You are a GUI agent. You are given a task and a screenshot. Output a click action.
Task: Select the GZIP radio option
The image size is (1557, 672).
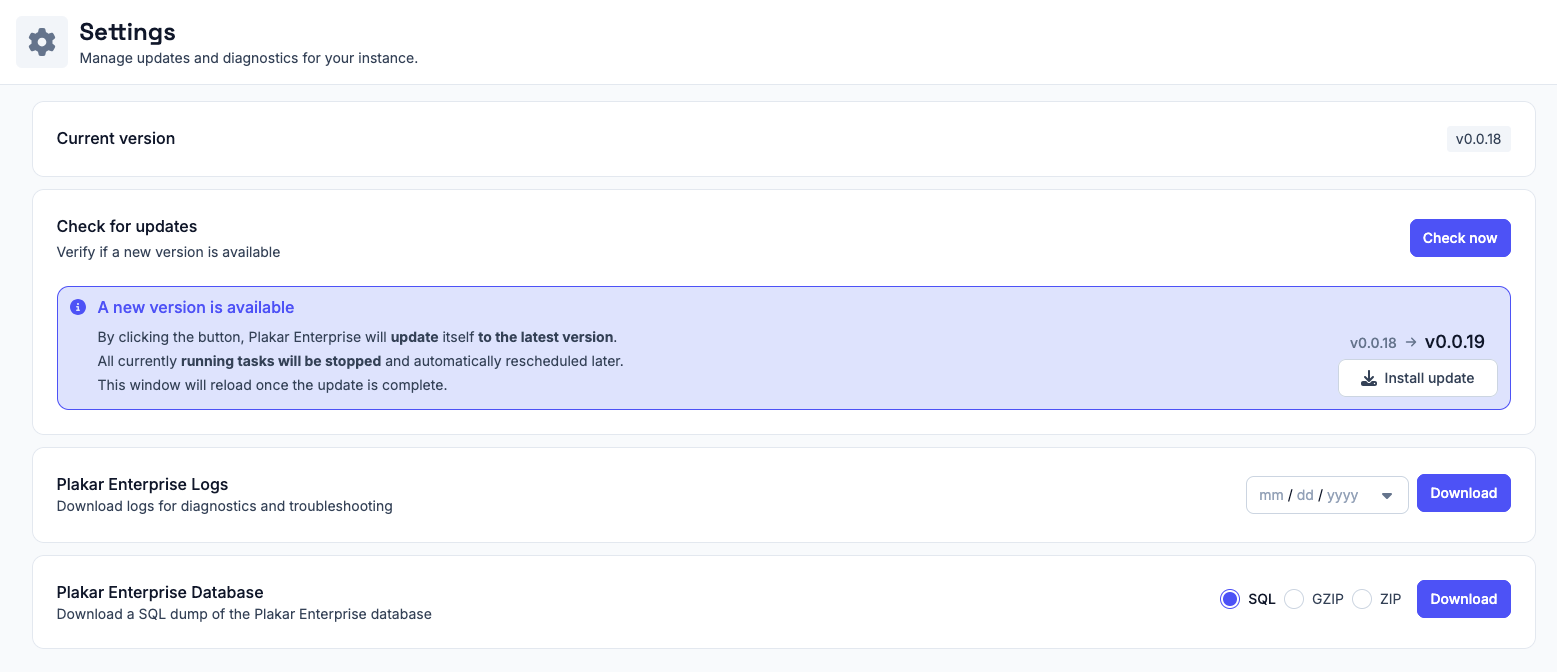(x=1294, y=599)
